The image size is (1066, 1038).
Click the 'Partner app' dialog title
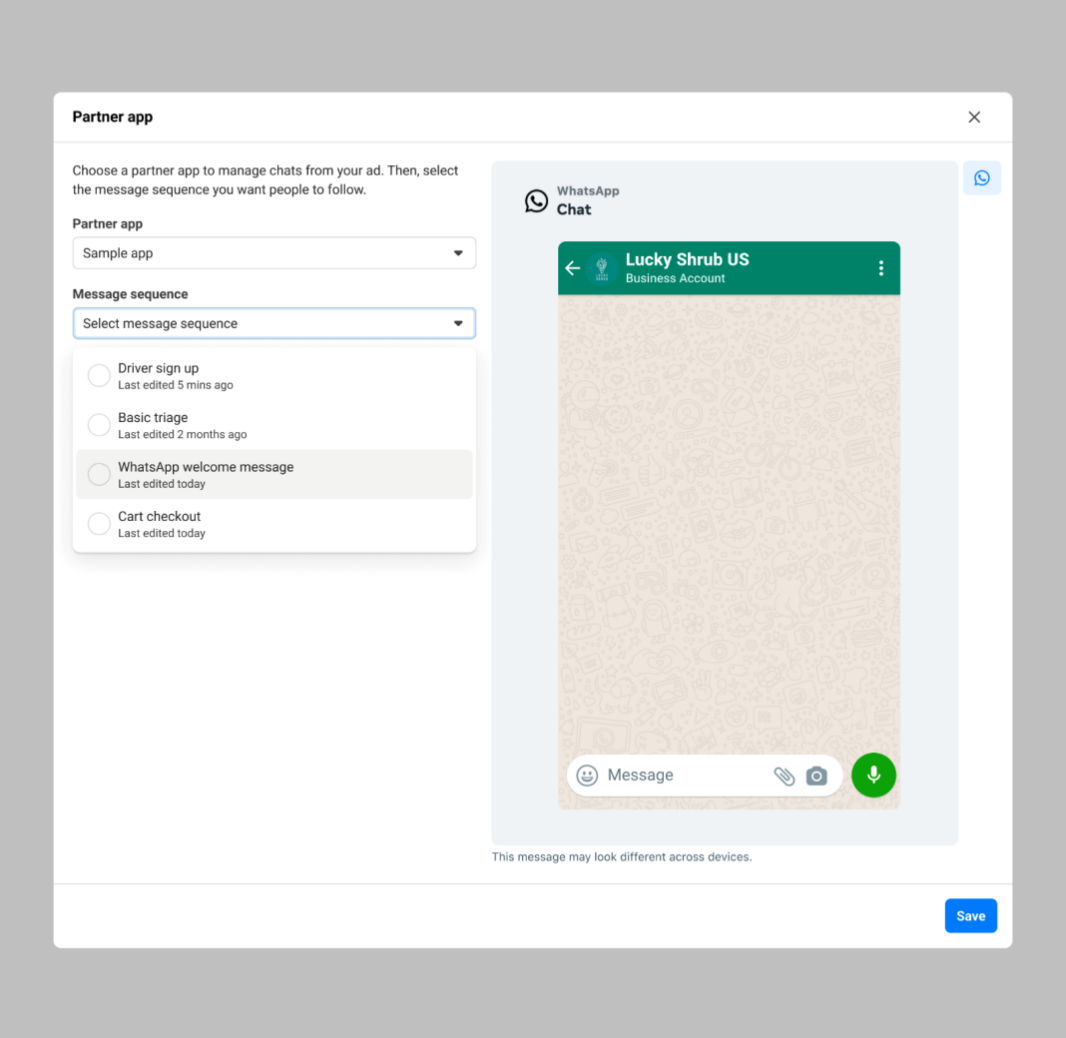(112, 117)
